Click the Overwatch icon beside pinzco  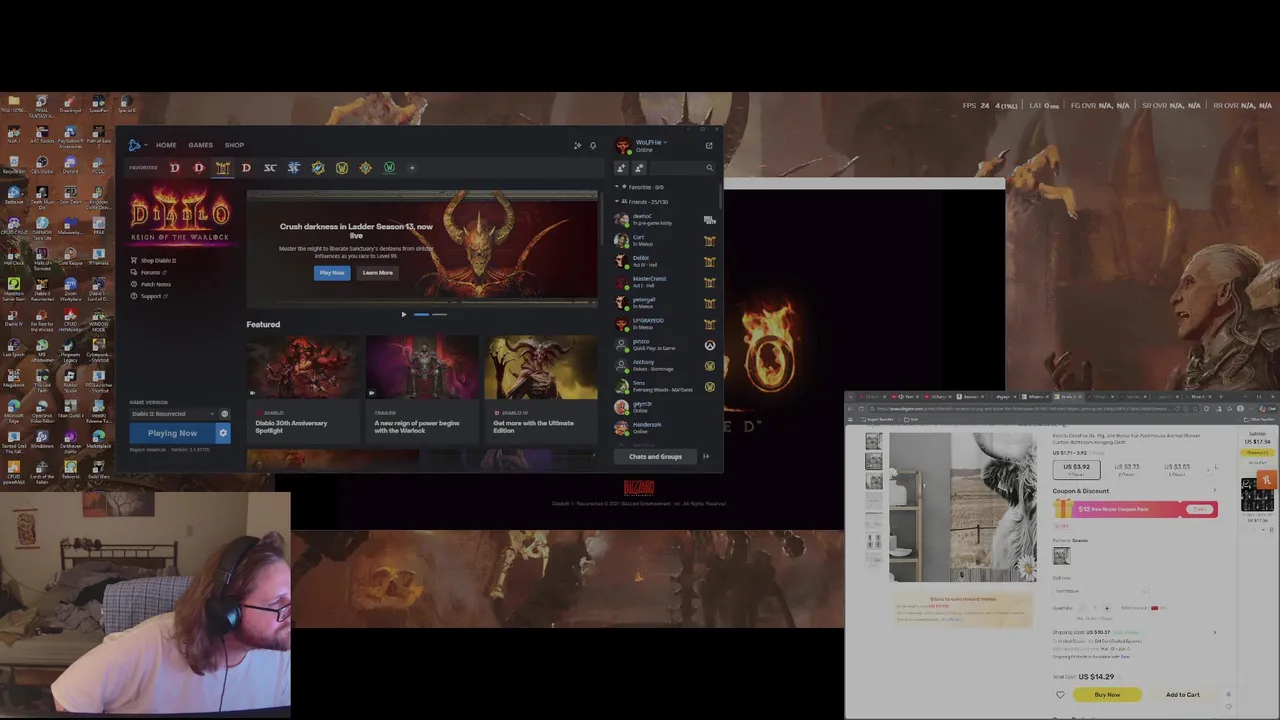pos(709,345)
